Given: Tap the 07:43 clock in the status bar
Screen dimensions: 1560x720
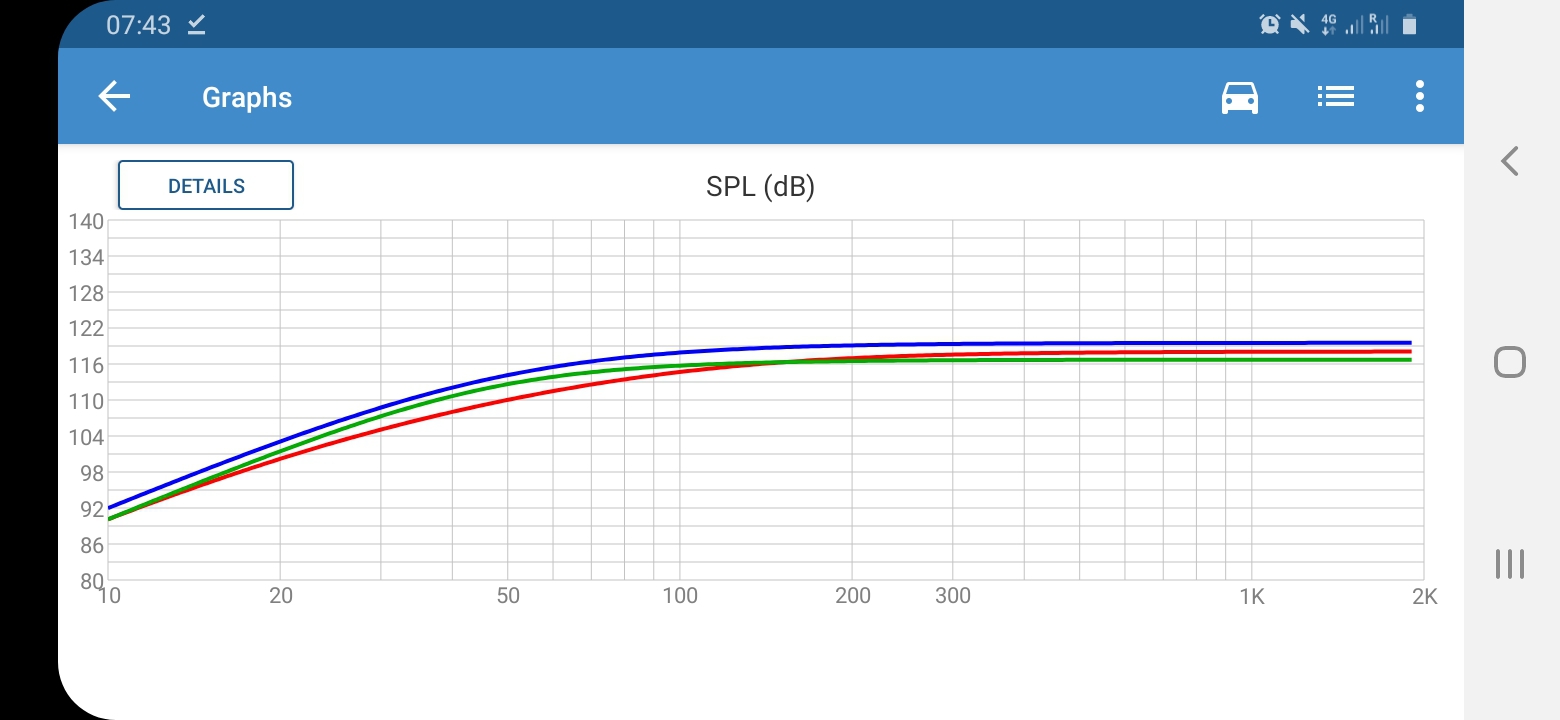Looking at the screenshot, I should click(x=139, y=25).
